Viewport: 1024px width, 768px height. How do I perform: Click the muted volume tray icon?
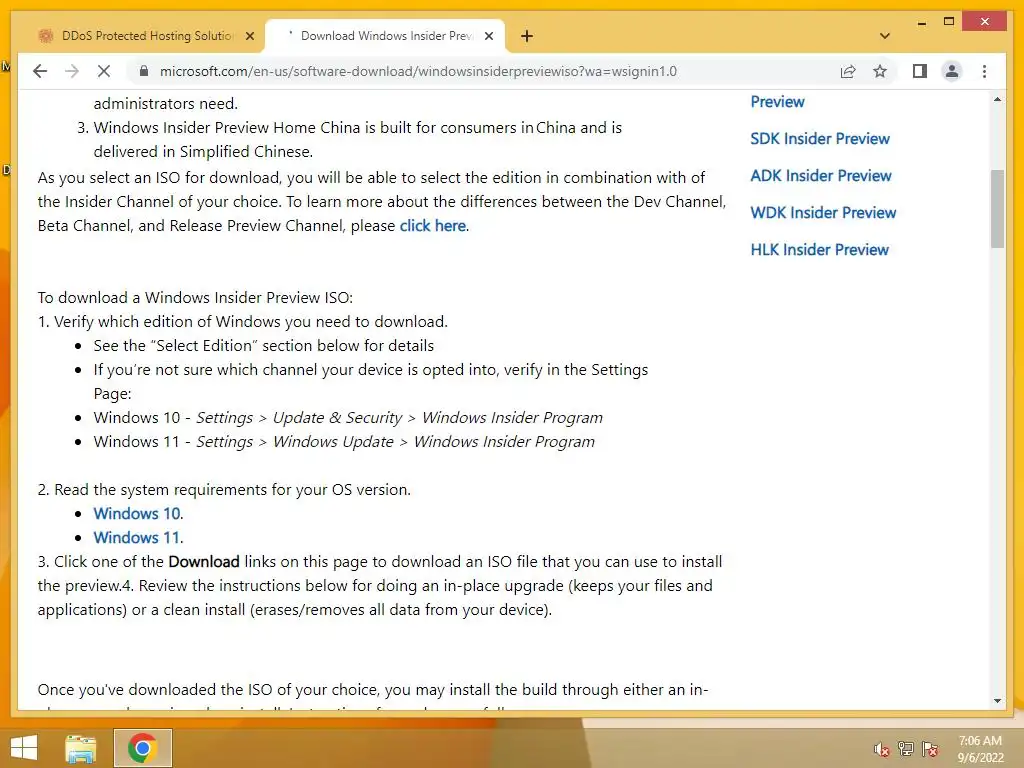click(x=881, y=750)
